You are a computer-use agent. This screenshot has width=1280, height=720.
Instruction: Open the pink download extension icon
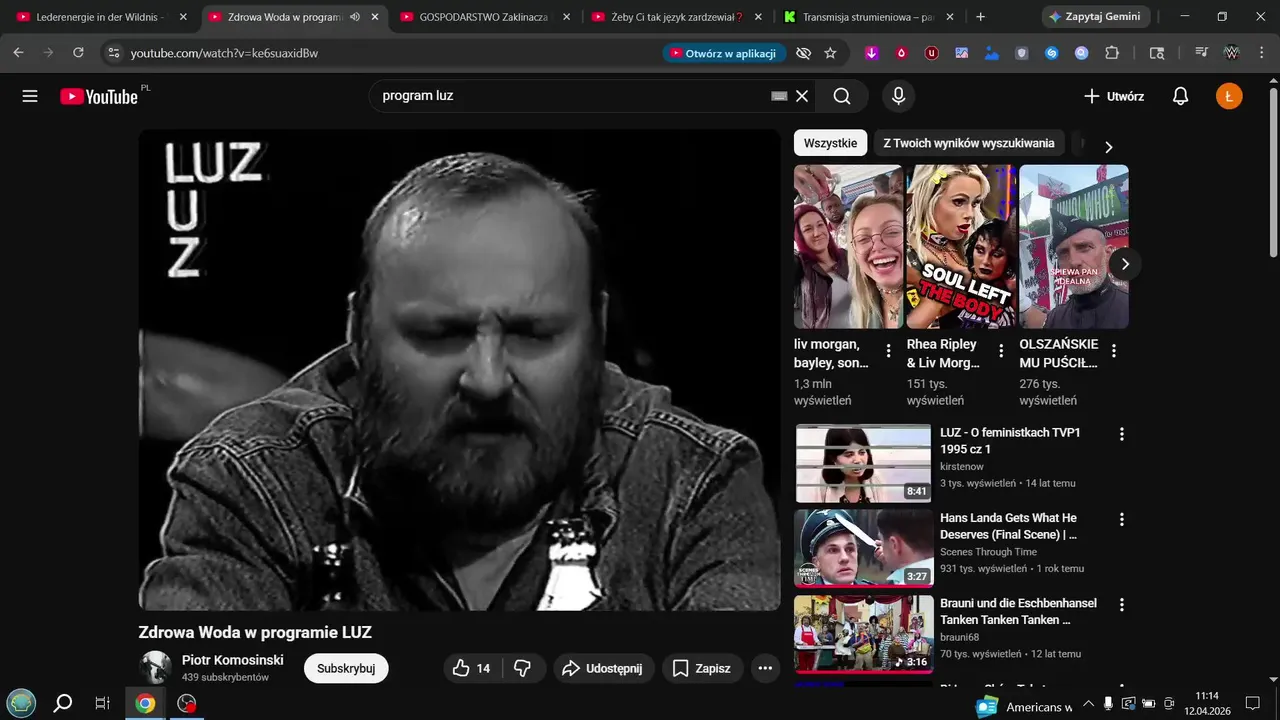click(872, 53)
